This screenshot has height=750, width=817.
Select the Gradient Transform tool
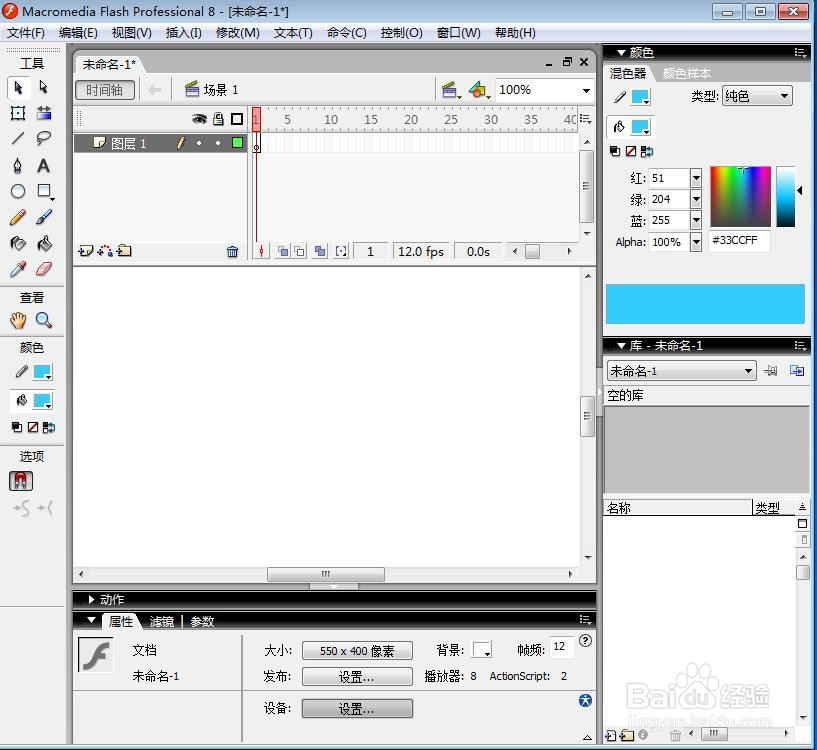(44, 113)
